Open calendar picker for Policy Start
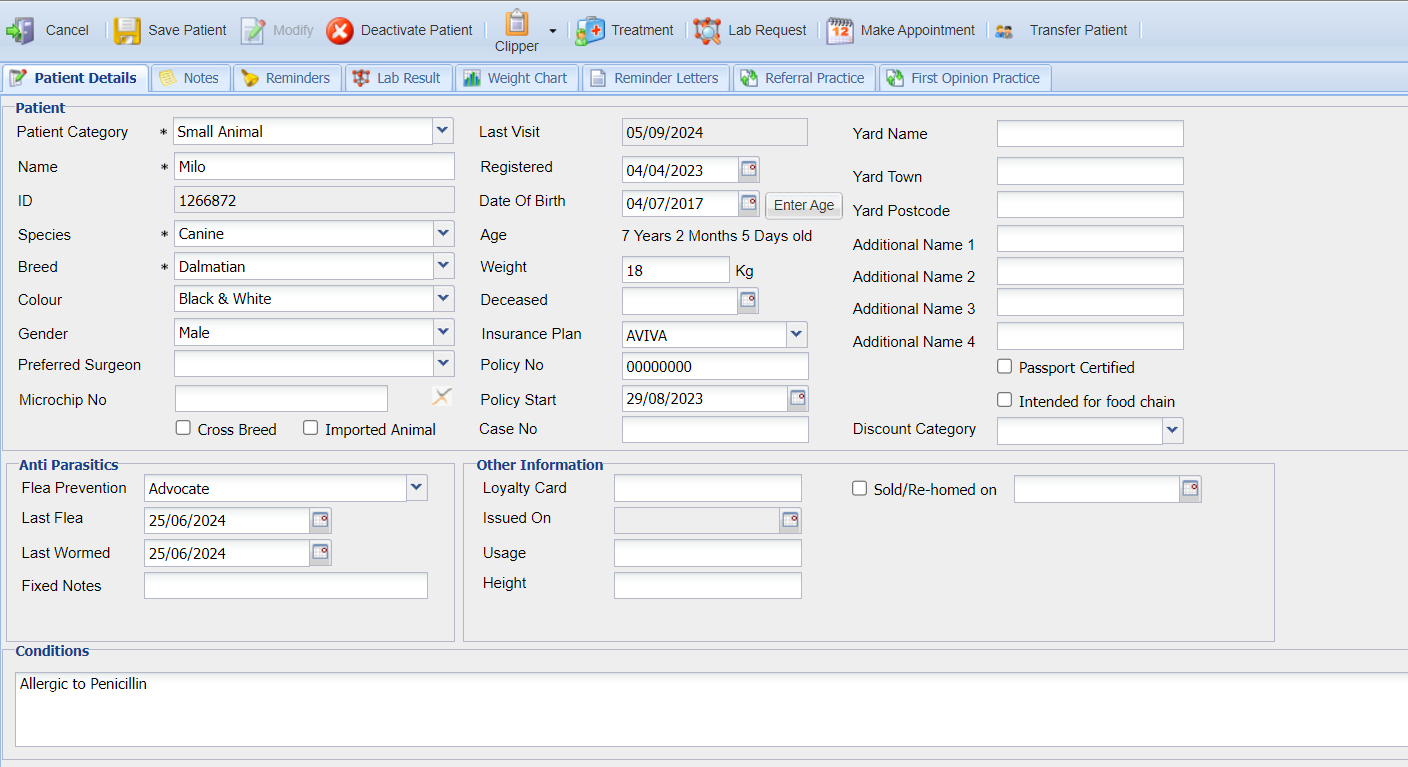The image size is (1408, 767). point(798,398)
